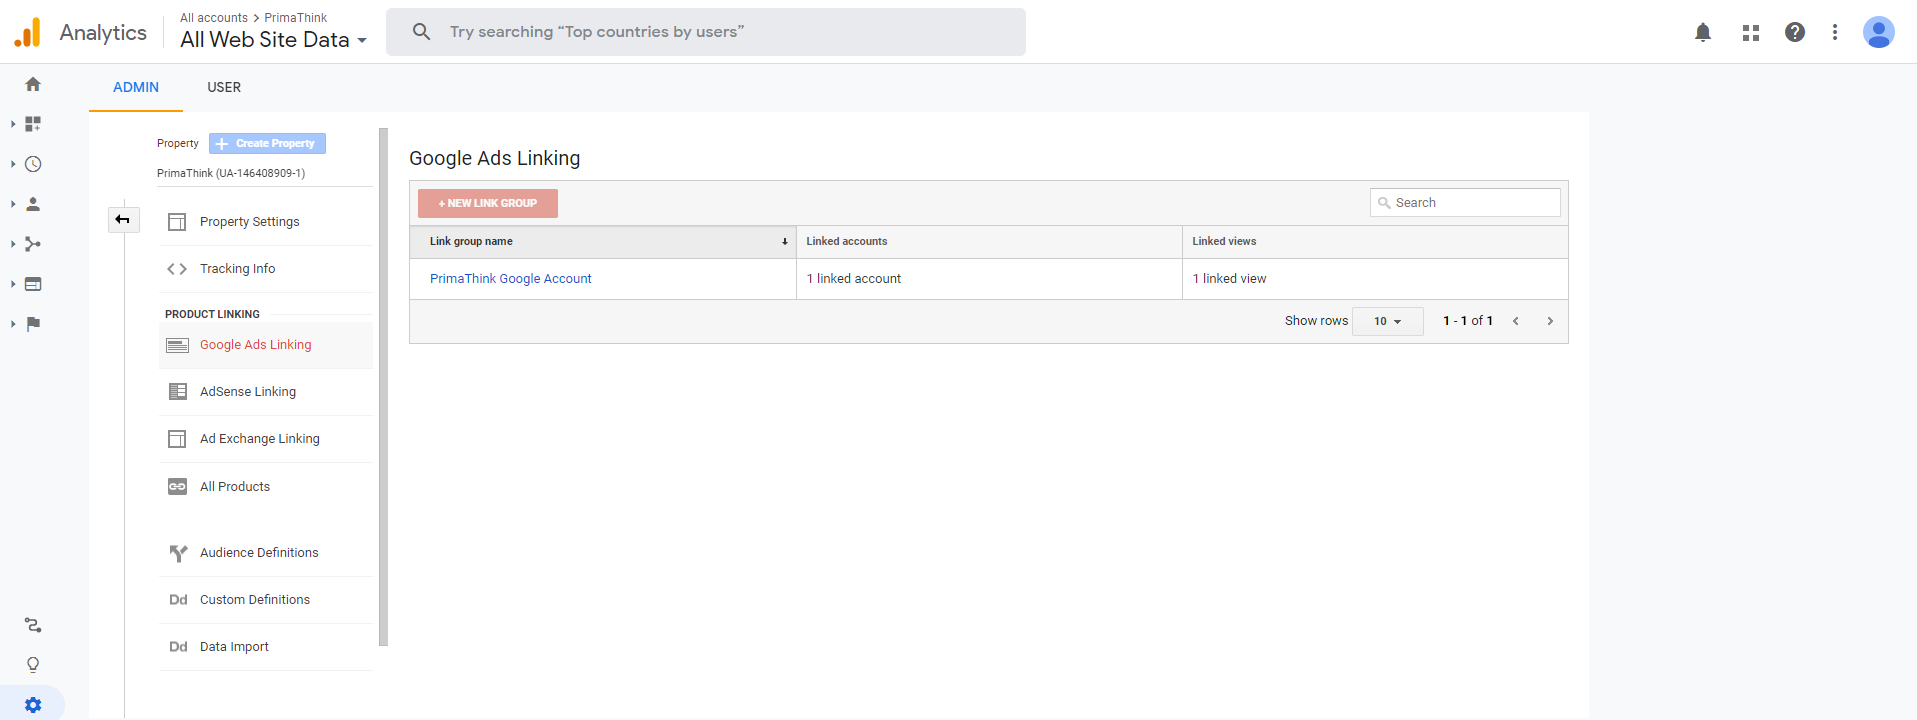Viewport: 1917px width, 720px height.
Task: Open Audience Definitions menu item
Action: click(266, 553)
